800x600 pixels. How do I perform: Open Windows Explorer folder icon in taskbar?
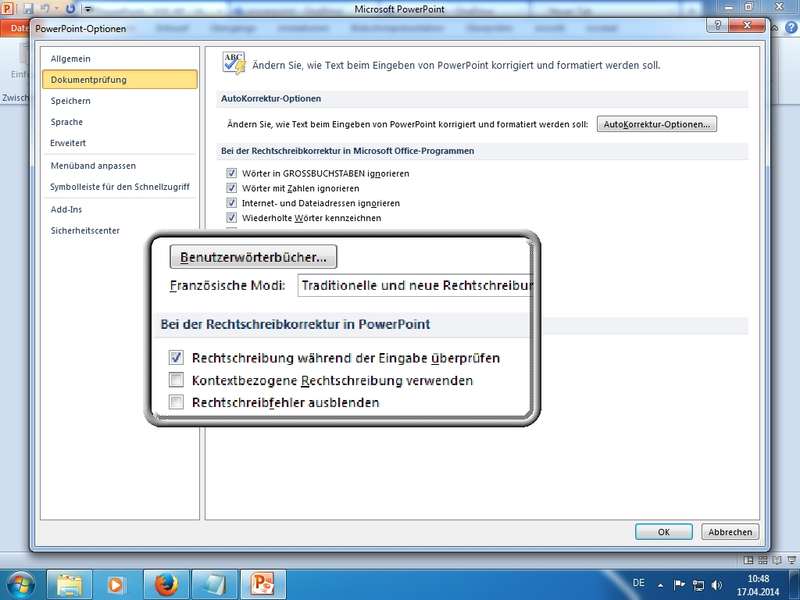[x=69, y=584]
